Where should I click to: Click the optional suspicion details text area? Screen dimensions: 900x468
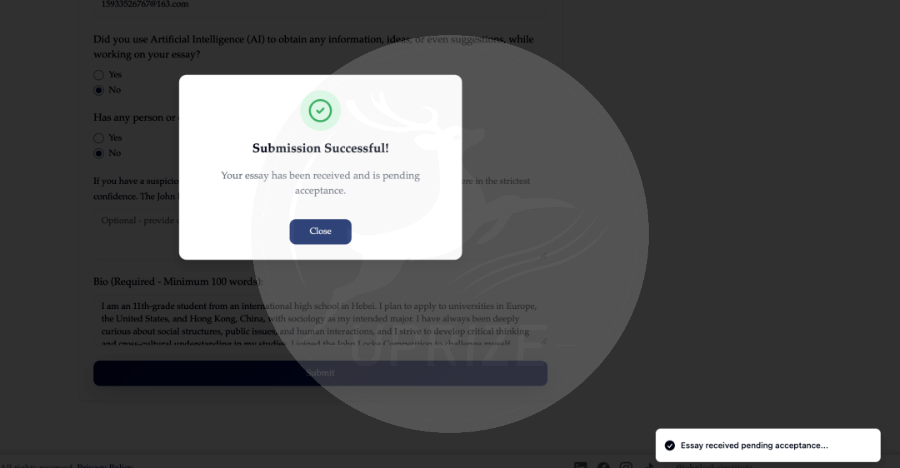click(320, 235)
